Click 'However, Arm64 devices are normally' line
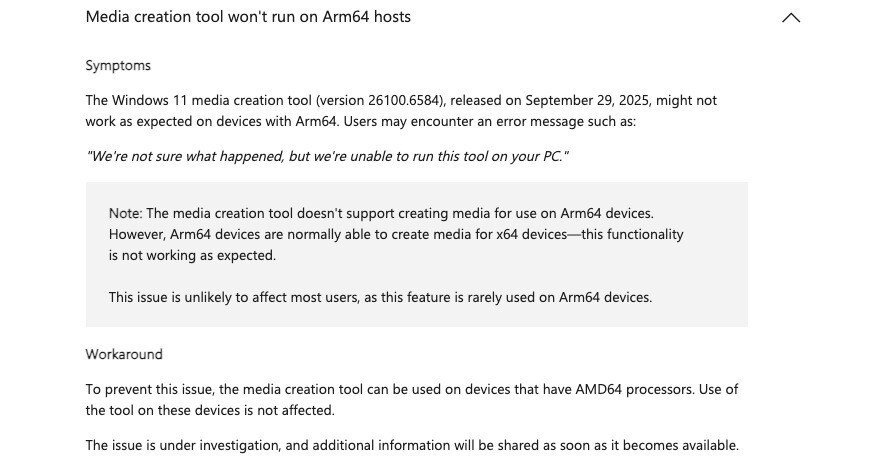 [x=260, y=234]
